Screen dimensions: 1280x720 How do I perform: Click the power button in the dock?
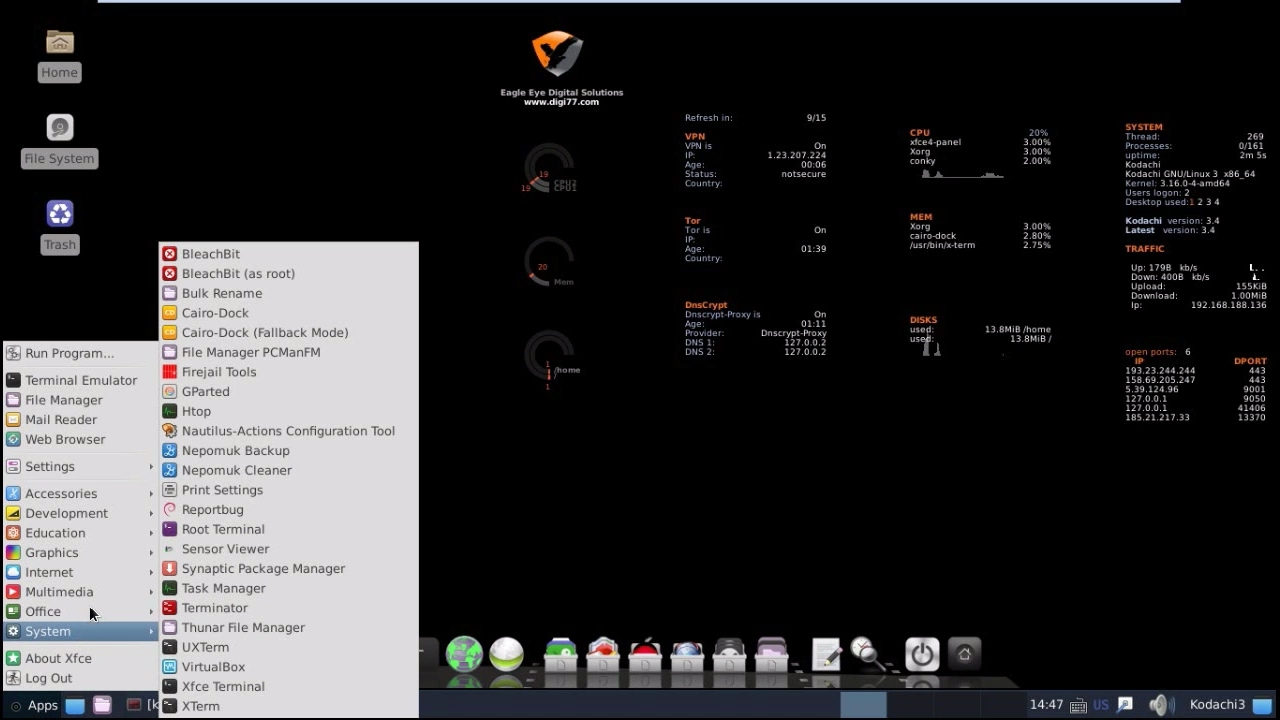click(x=922, y=654)
